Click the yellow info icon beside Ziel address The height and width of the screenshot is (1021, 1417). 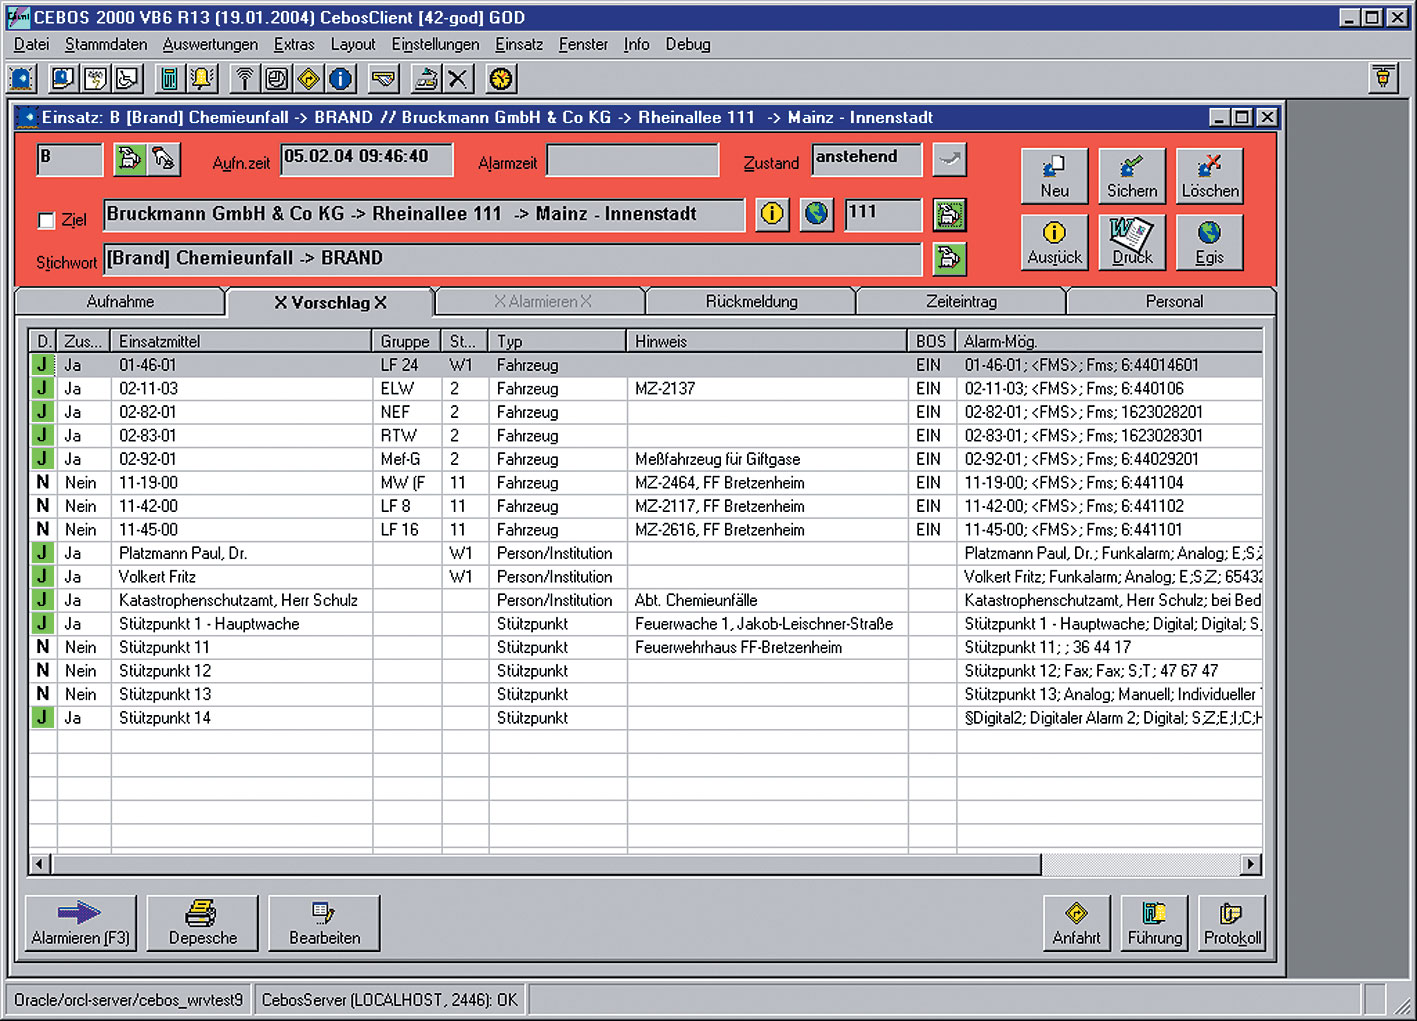(x=771, y=214)
